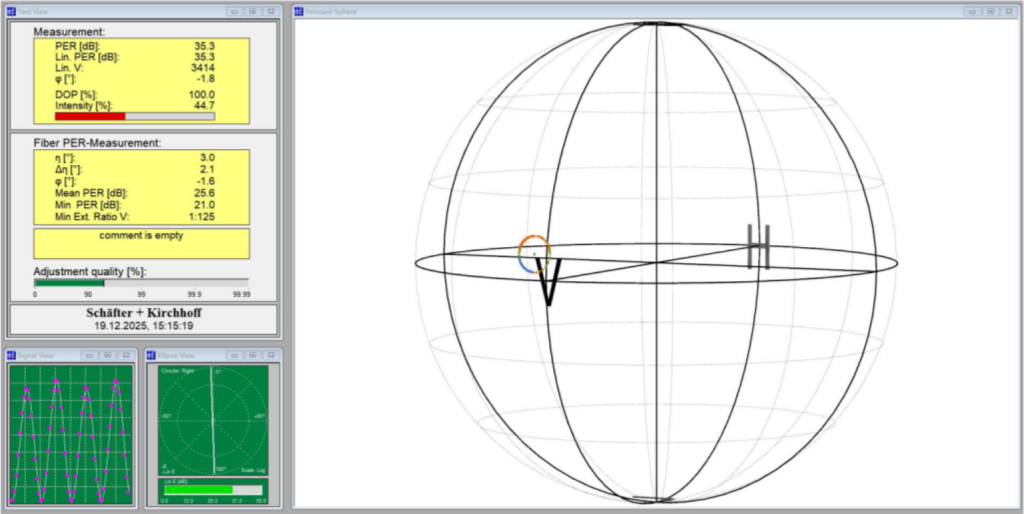Click the colored polarization circle on the sphere

pos(535,254)
